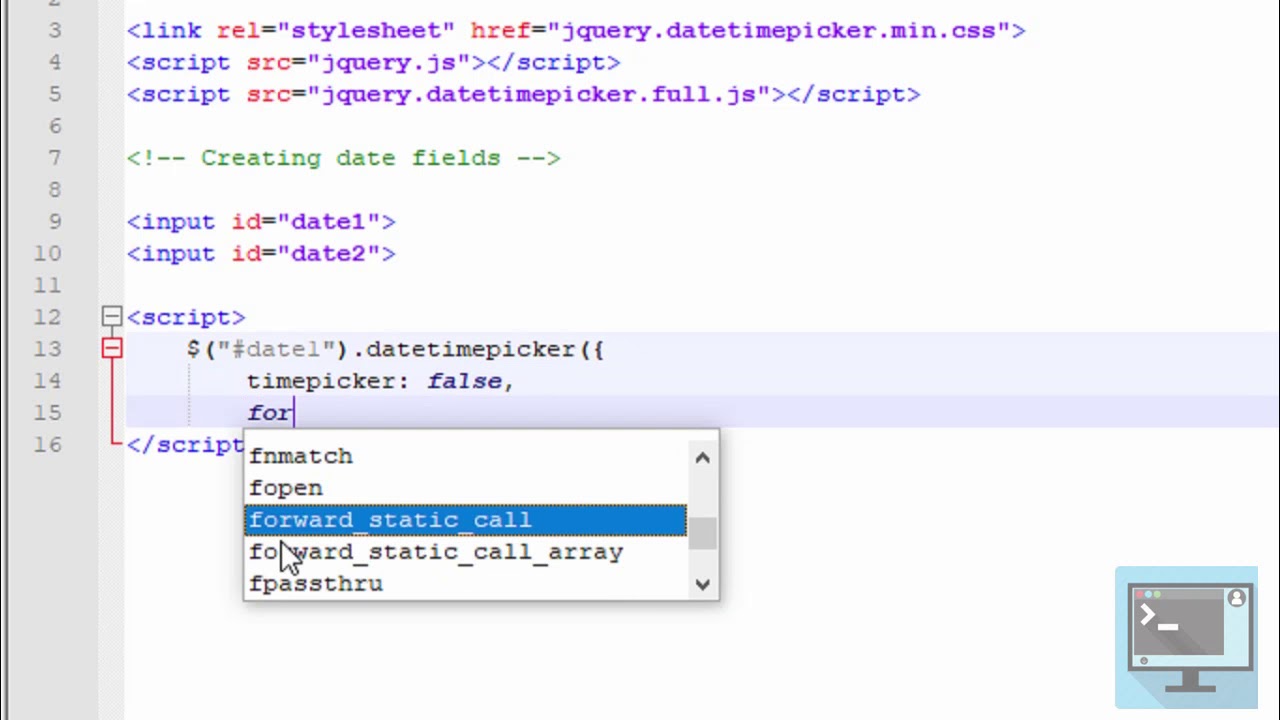Click the typed "for" text on line 15
The width and height of the screenshot is (1280, 720).
[269, 413]
